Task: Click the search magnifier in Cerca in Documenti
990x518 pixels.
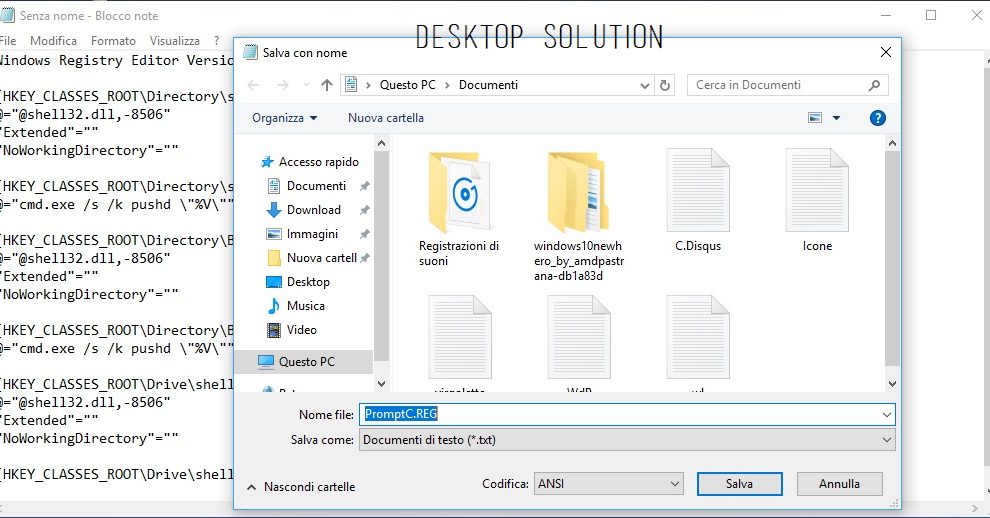Action: click(x=874, y=85)
